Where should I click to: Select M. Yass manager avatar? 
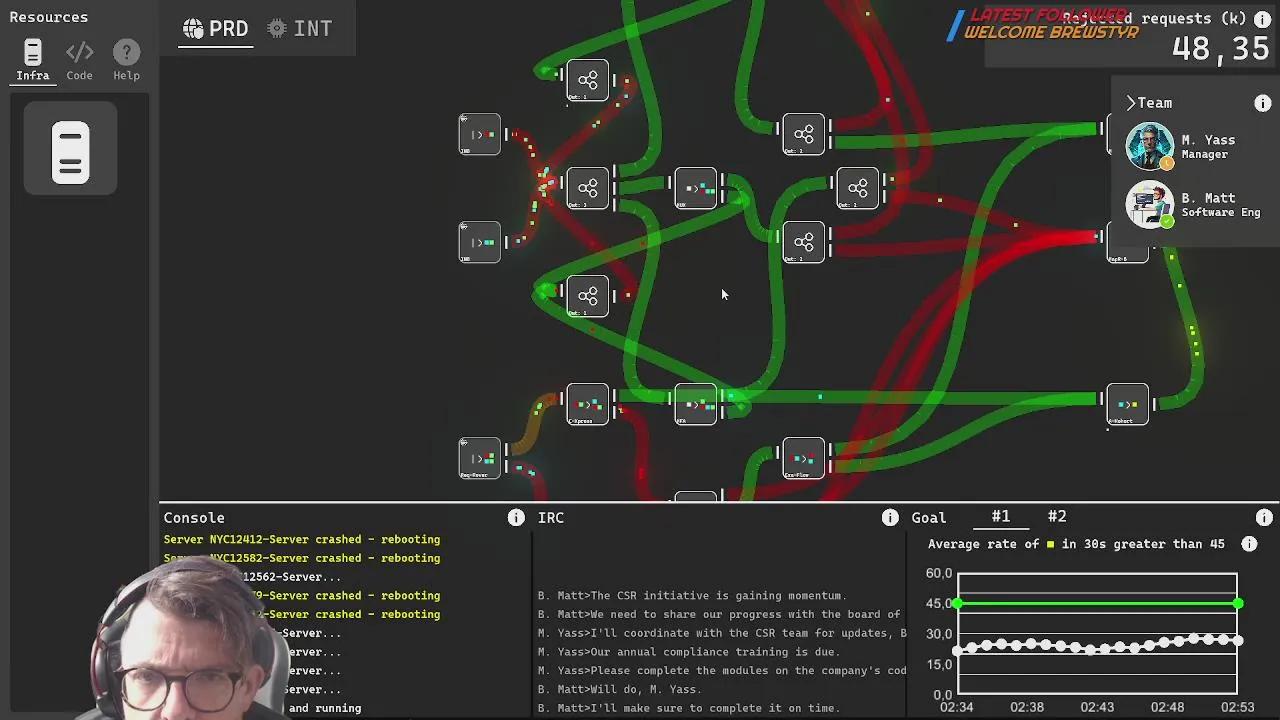pos(1149,146)
